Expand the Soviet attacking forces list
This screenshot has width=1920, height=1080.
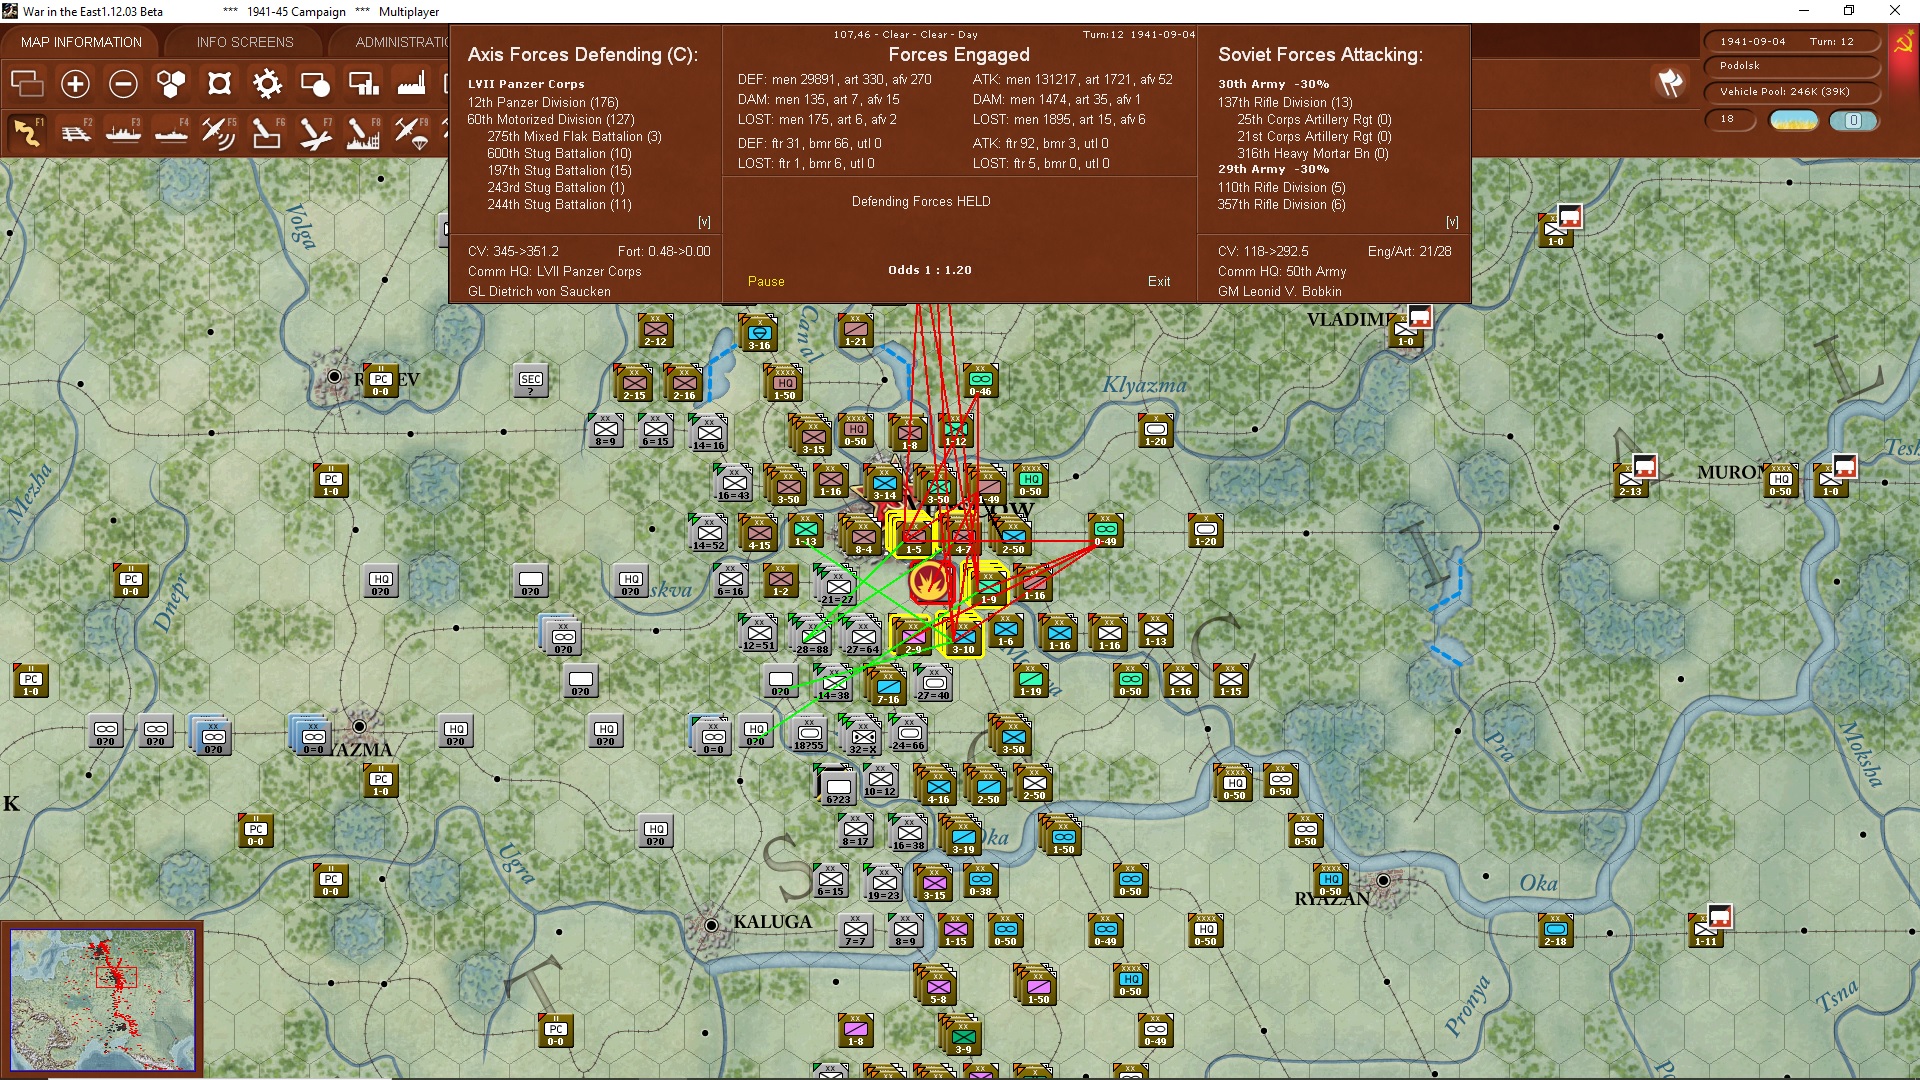[x=1452, y=222]
